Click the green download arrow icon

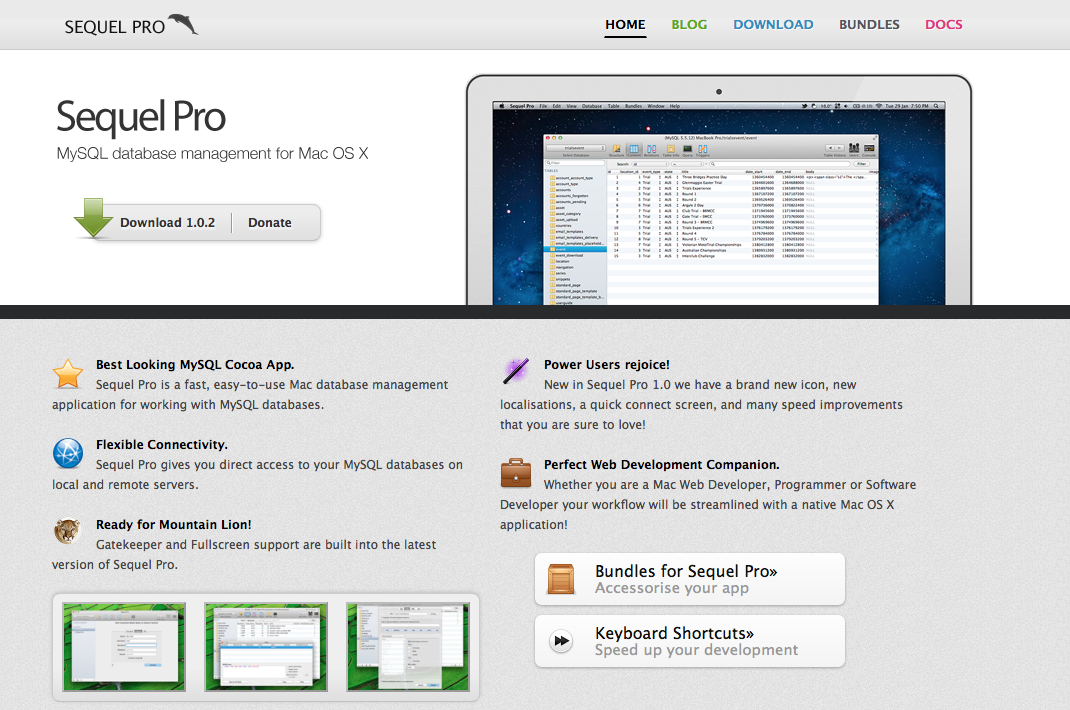point(93,219)
